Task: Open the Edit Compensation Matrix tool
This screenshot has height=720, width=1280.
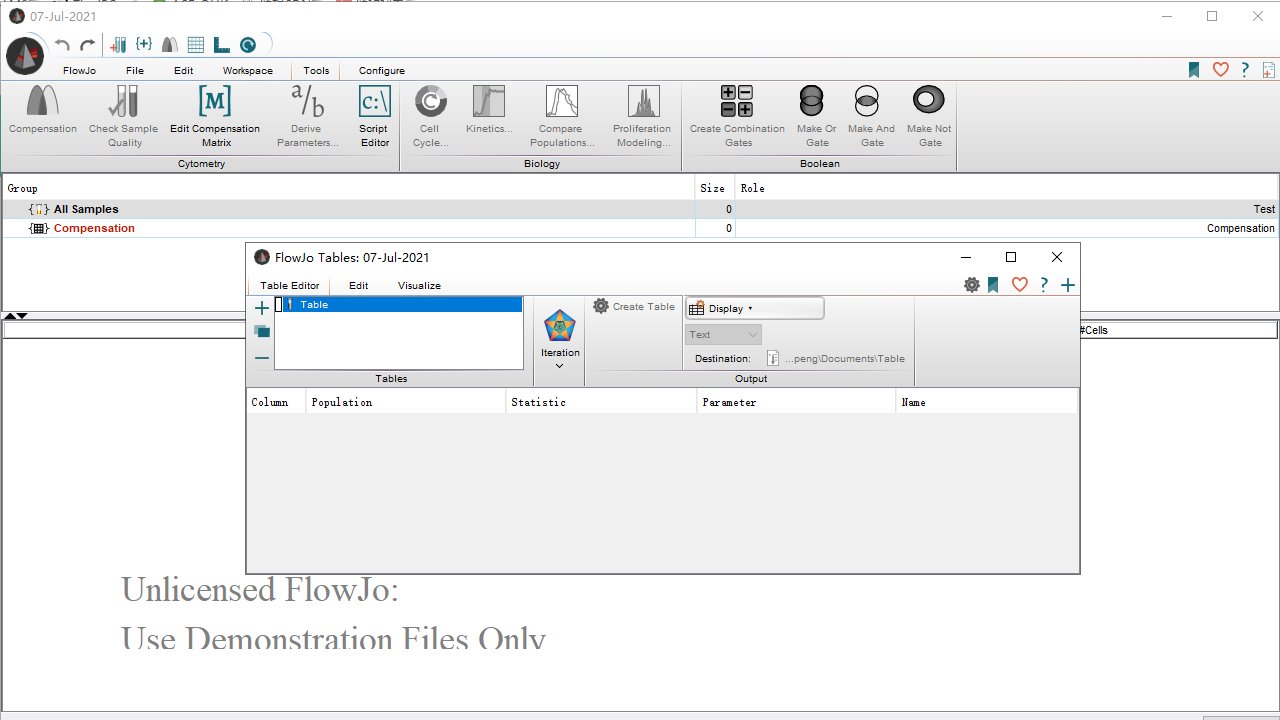Action: pos(215,110)
